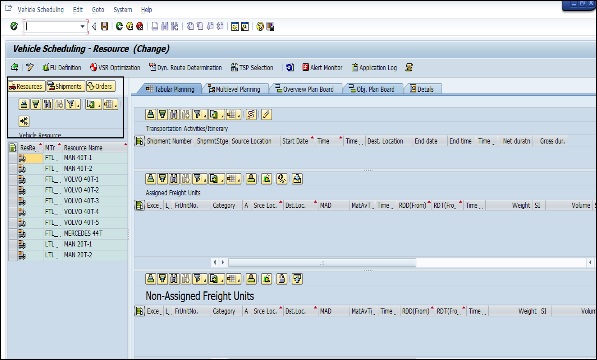Open the command field dropdown arrow
The width and height of the screenshot is (597, 360).
tap(82, 27)
